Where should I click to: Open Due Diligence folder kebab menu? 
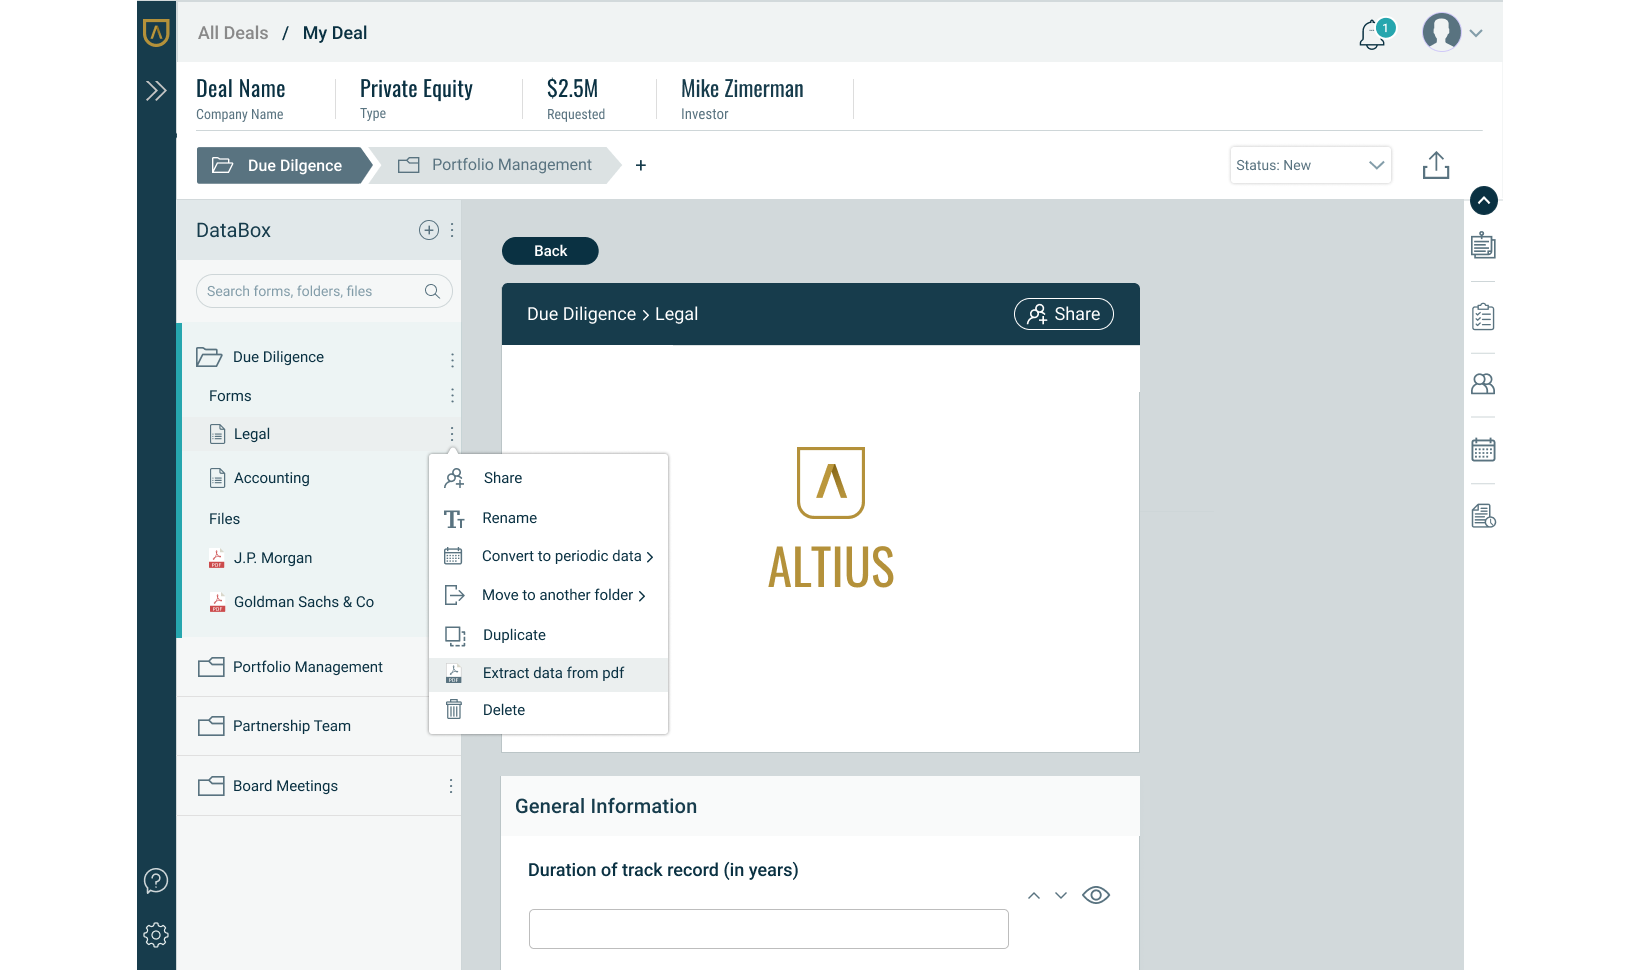pyautogui.click(x=452, y=360)
